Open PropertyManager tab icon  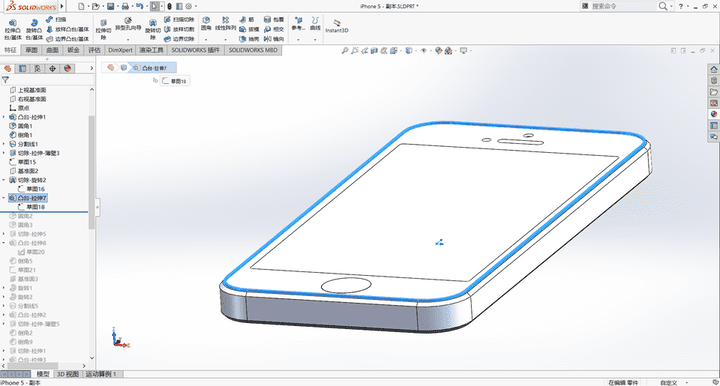22,68
